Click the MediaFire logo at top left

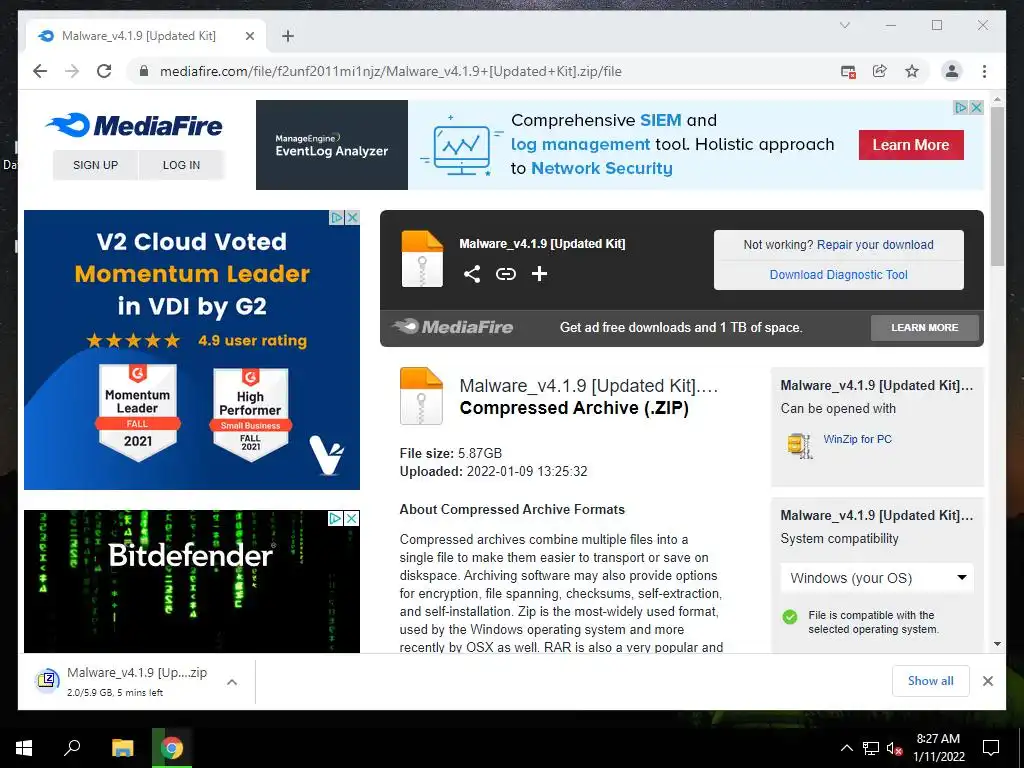[134, 125]
